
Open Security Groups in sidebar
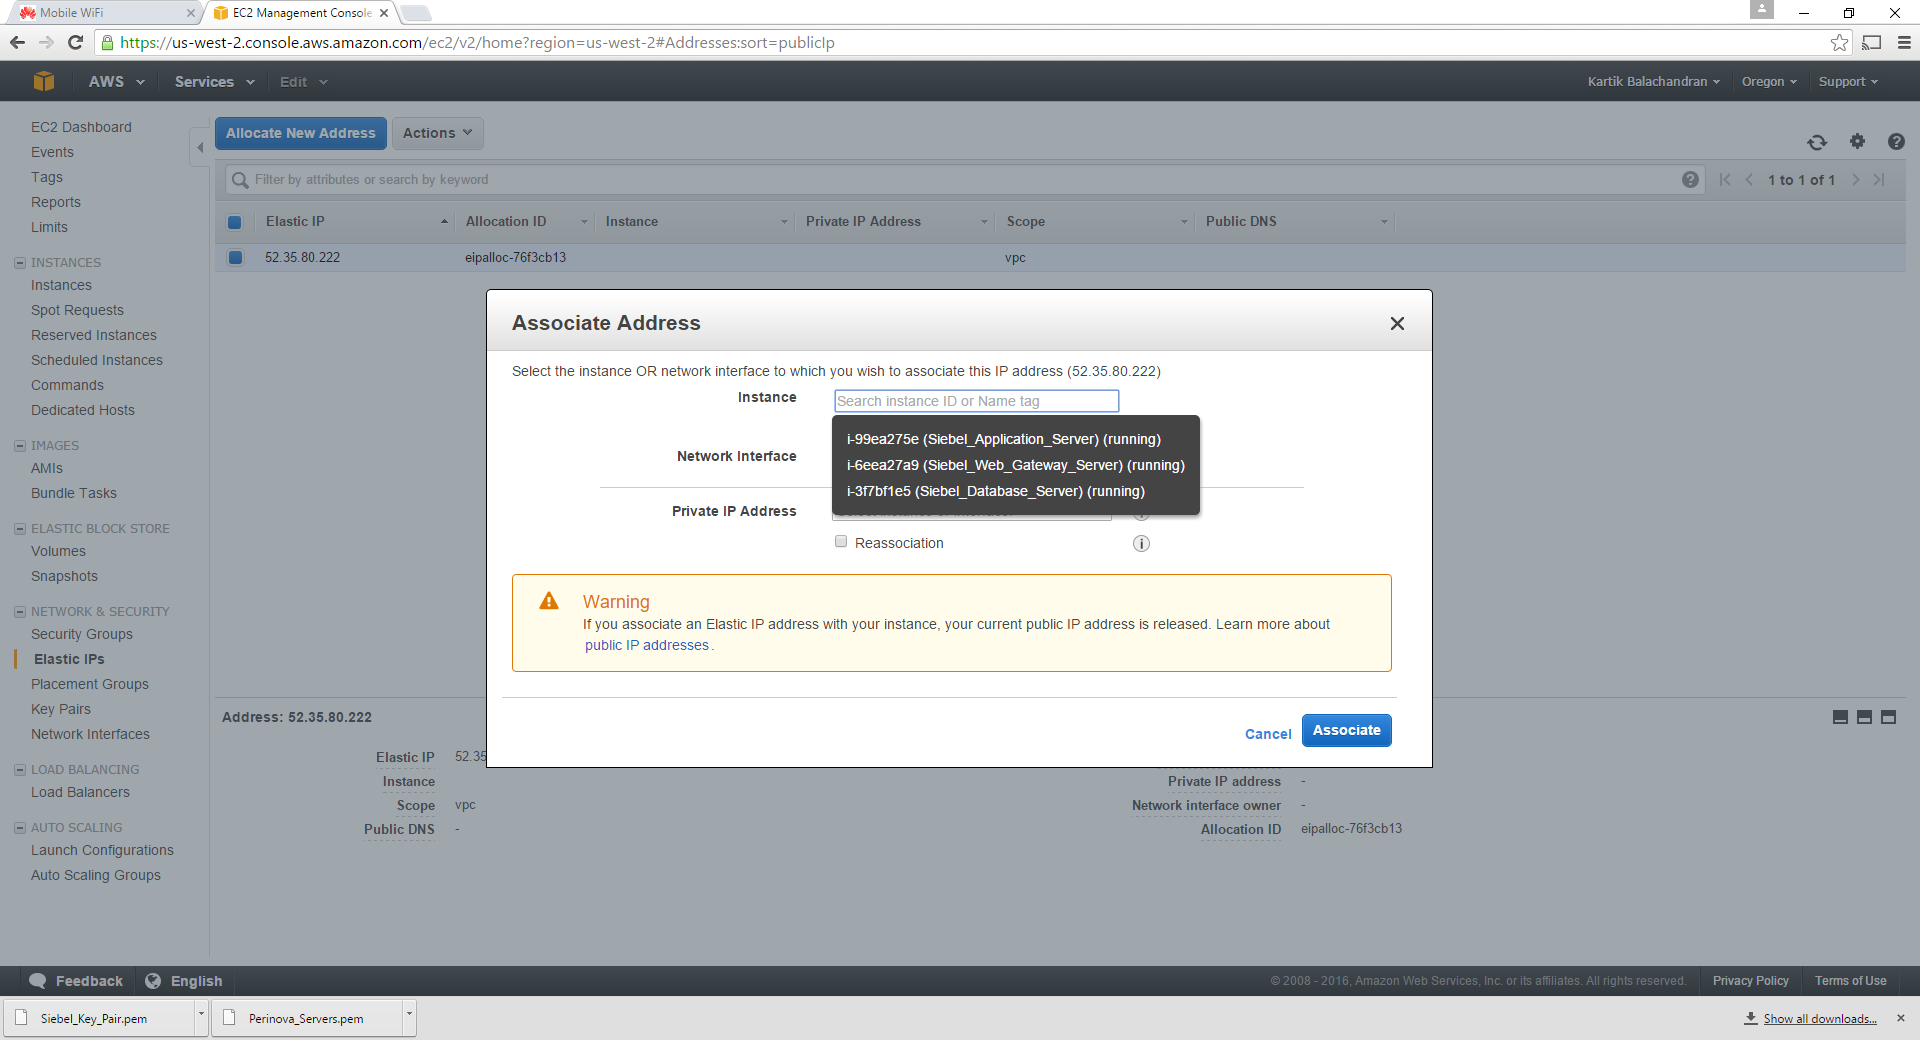click(x=82, y=634)
